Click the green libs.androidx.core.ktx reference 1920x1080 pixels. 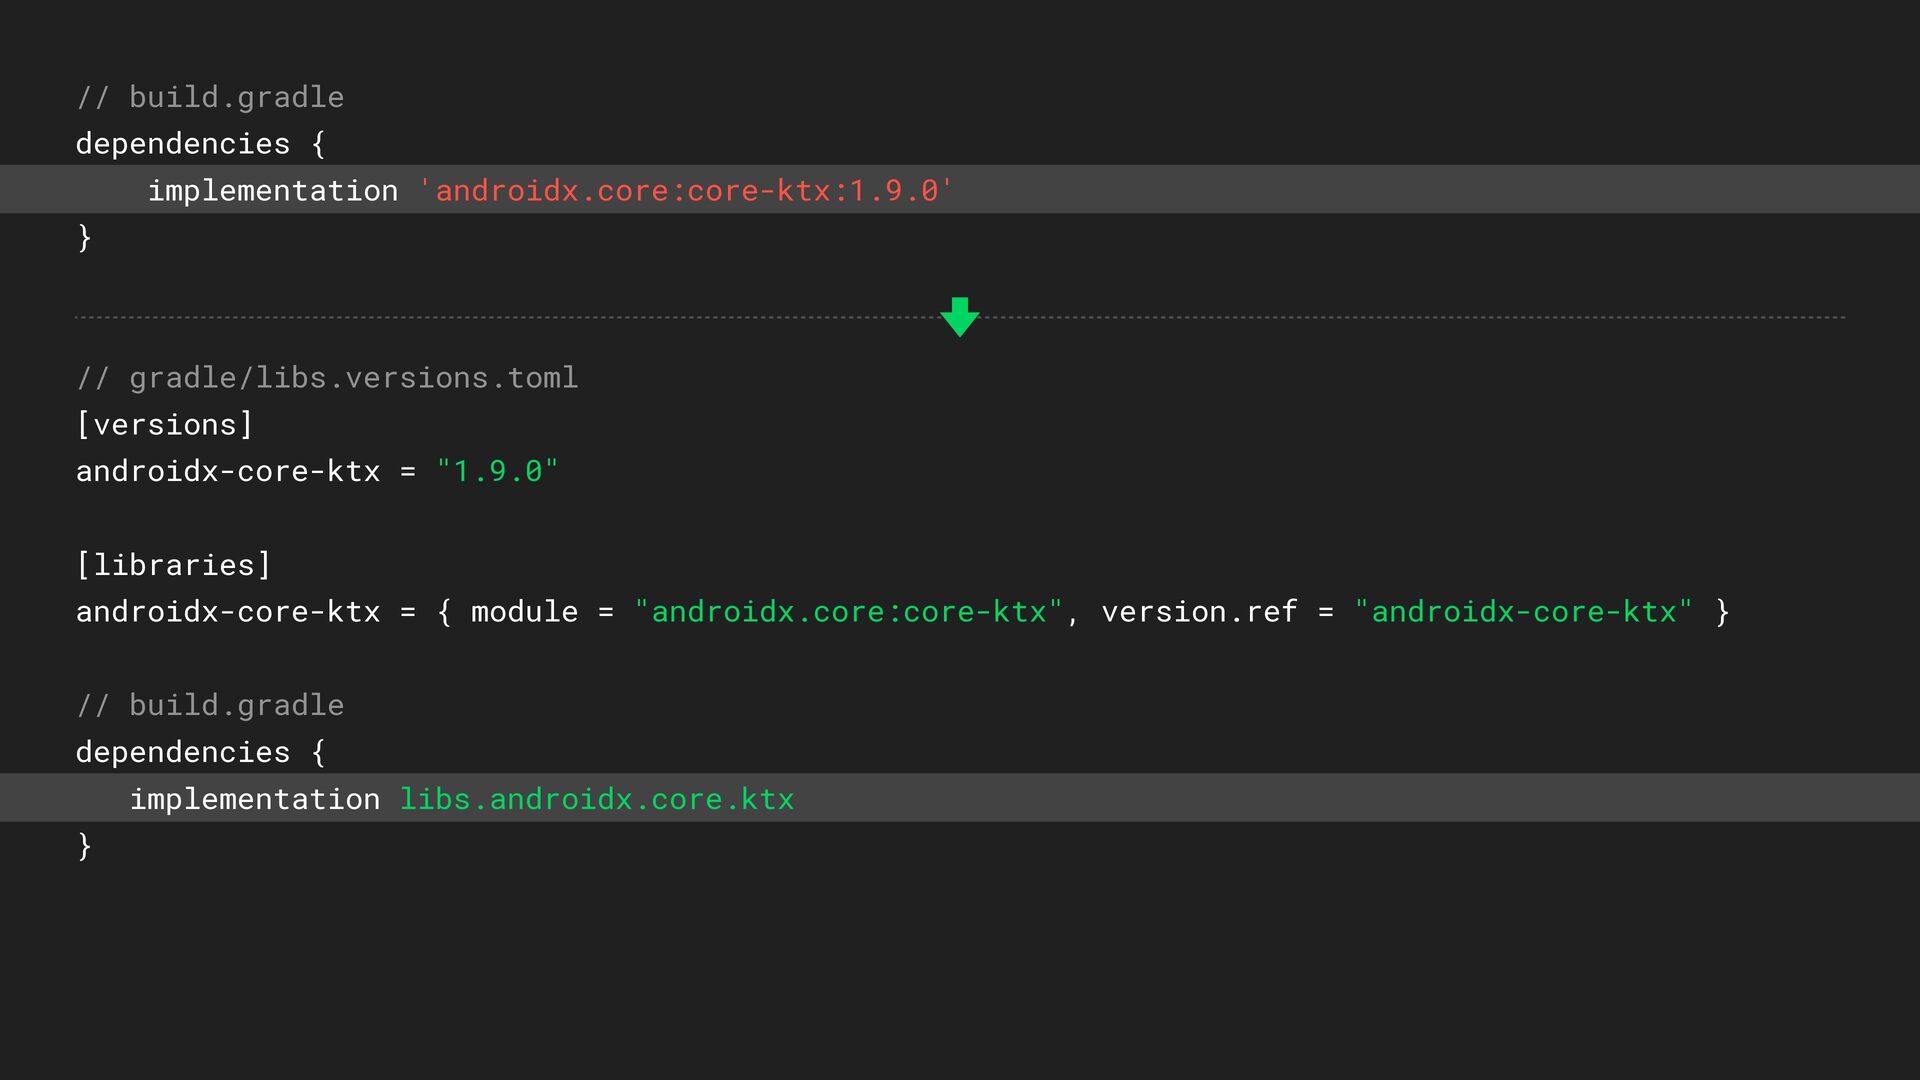tap(597, 799)
